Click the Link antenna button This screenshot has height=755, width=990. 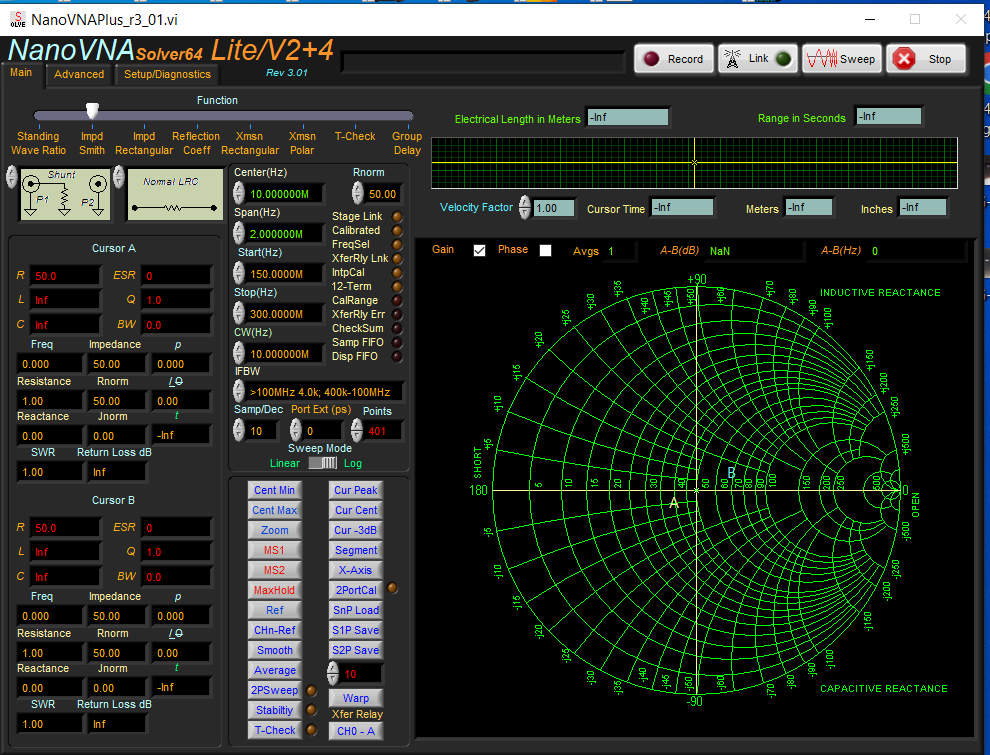click(x=758, y=59)
